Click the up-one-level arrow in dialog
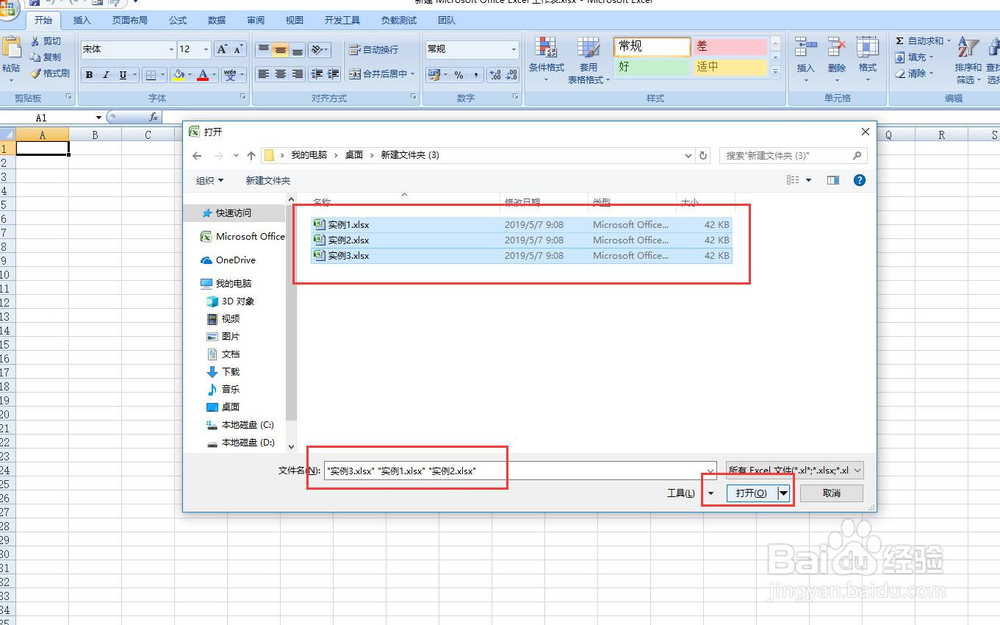The height and width of the screenshot is (625, 1000). [x=251, y=156]
